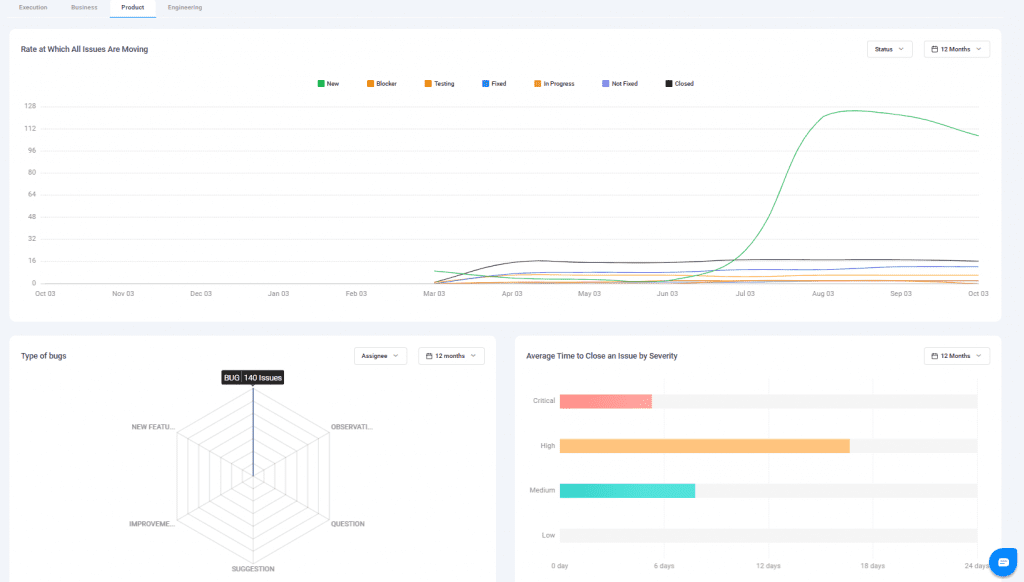Viewport: 1024px width, 582px height.
Task: Click the red Critical severity bar
Action: (x=605, y=401)
